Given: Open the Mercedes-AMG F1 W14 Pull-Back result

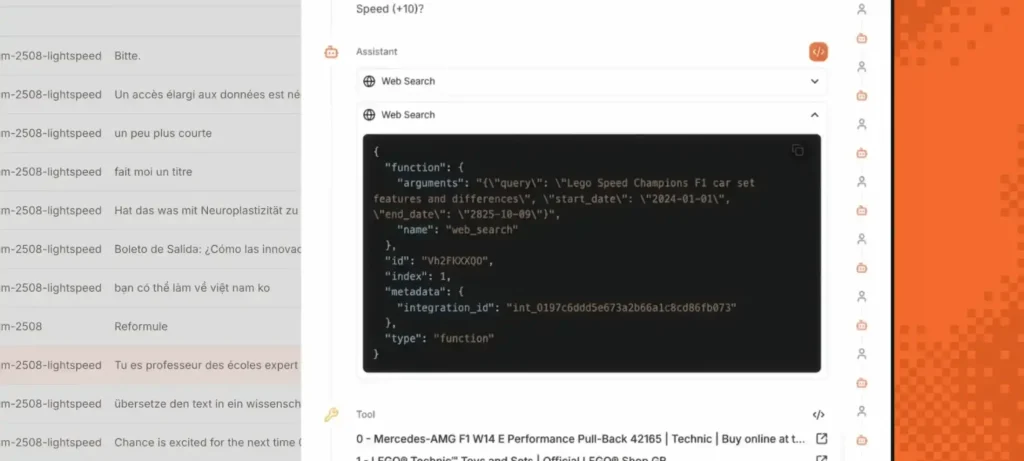Looking at the screenshot, I should coord(580,439).
